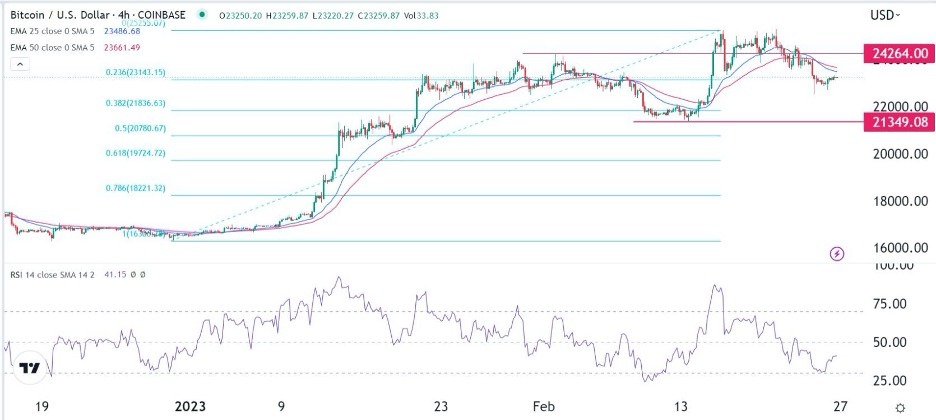Click the low price L23220.27 reading

(334, 15)
